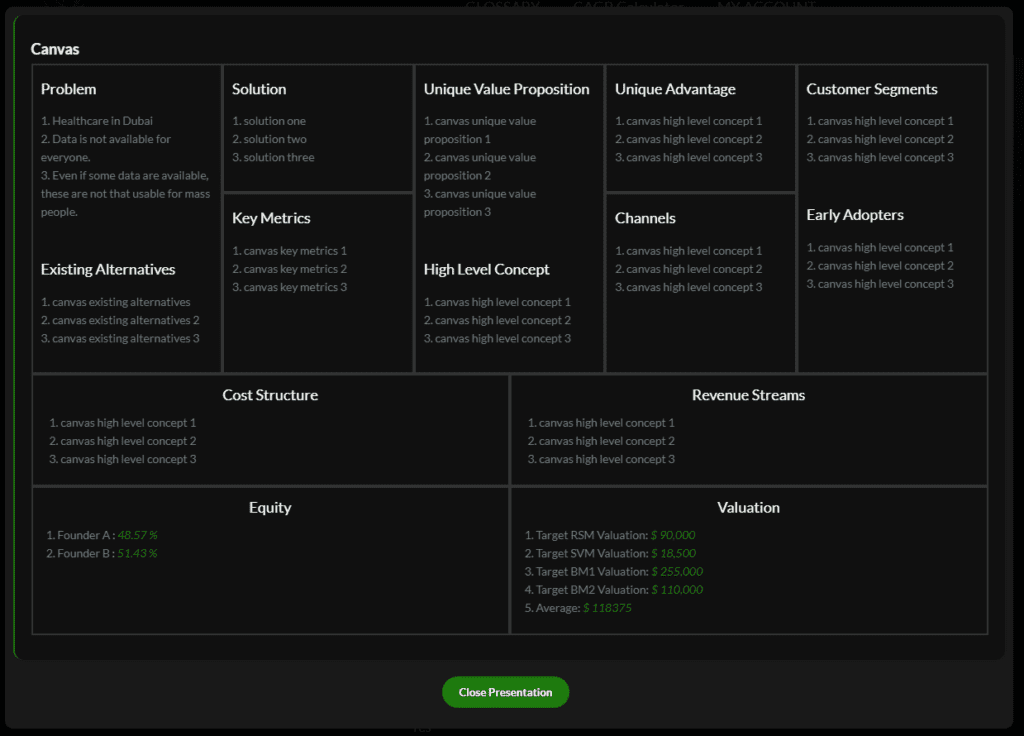1024x736 pixels.
Task: Select Founder A's 48.57 % equity value
Action: [x=137, y=536]
